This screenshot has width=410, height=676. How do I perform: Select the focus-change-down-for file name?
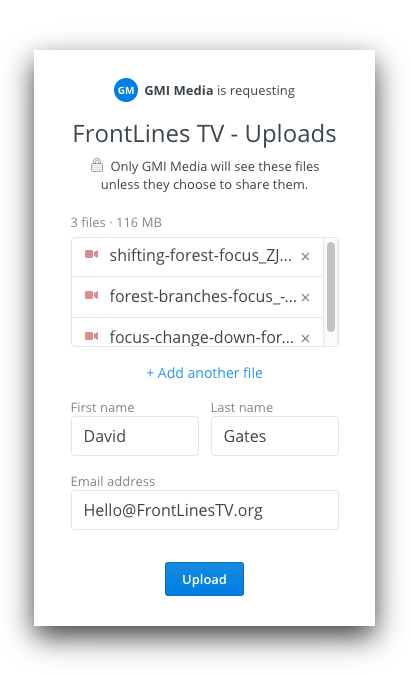click(x=201, y=337)
